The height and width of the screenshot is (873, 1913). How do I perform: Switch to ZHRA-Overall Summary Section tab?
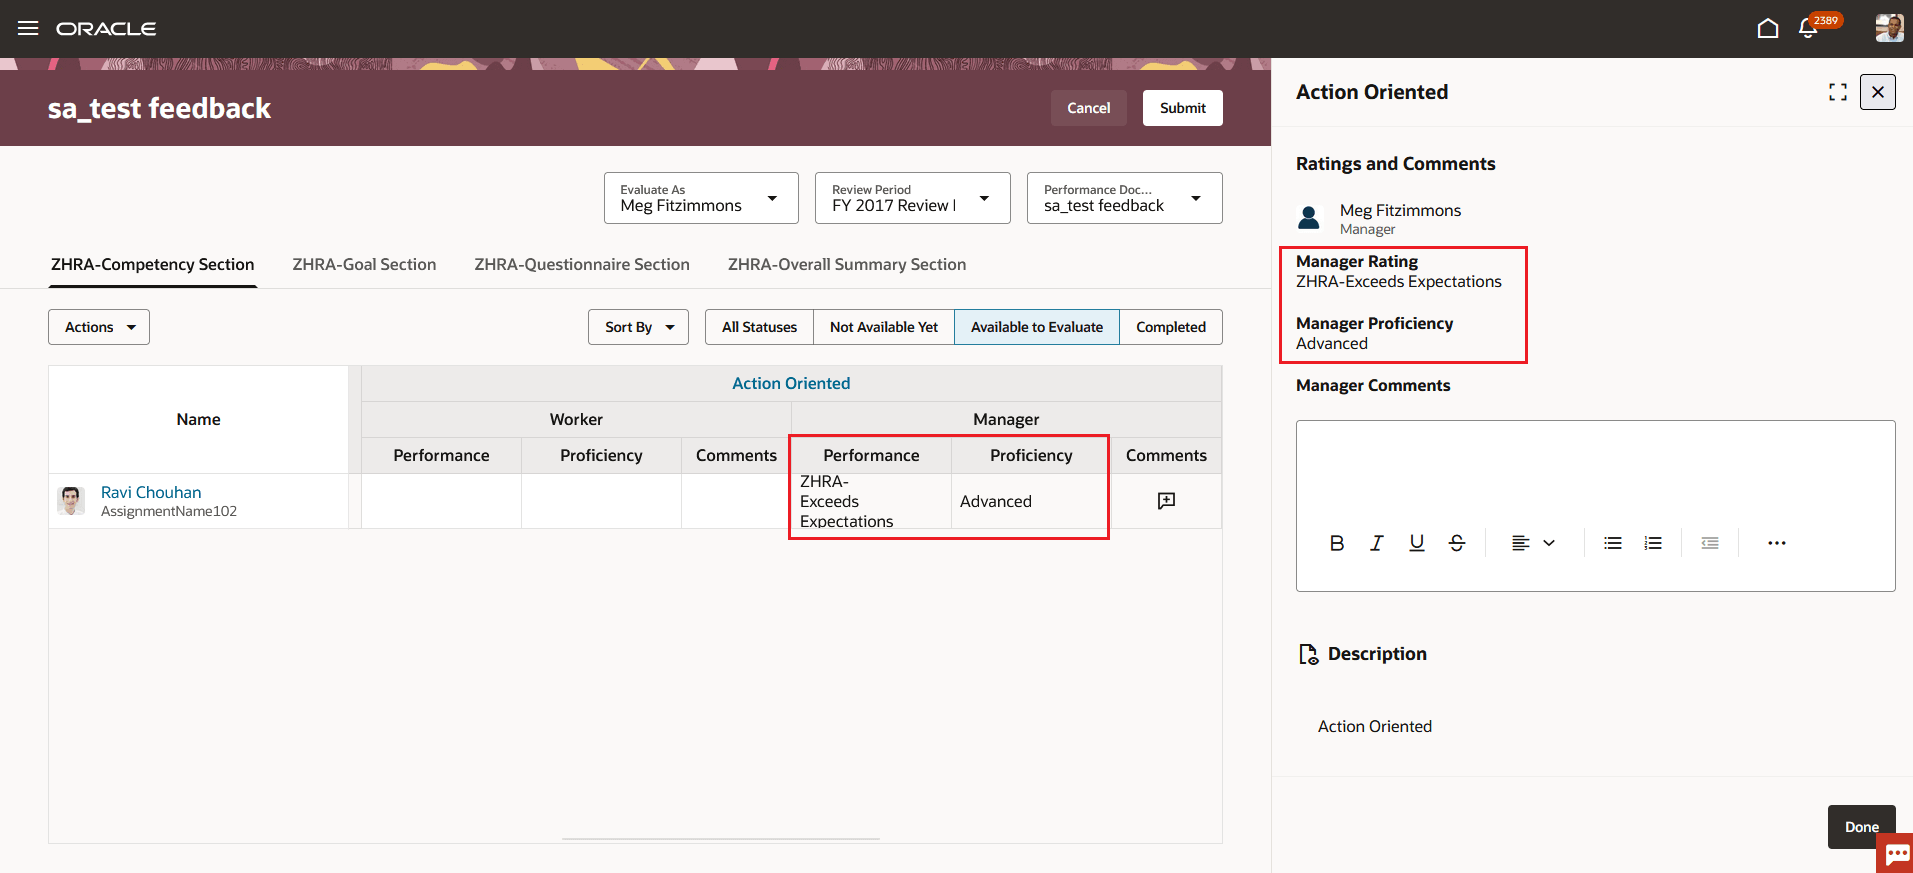pyautogui.click(x=847, y=265)
